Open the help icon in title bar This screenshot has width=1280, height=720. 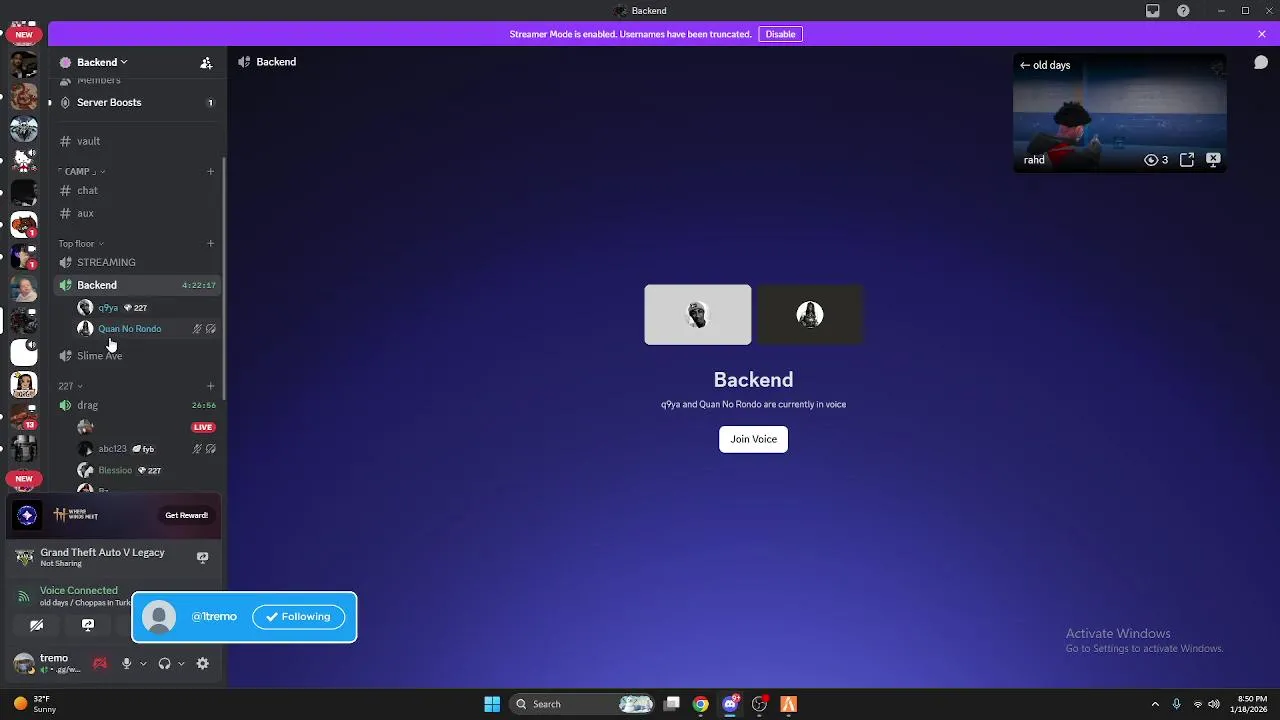tap(1184, 11)
